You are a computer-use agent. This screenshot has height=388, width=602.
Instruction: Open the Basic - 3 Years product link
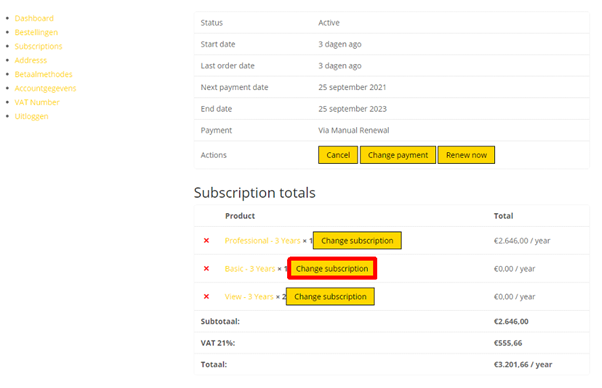250,269
